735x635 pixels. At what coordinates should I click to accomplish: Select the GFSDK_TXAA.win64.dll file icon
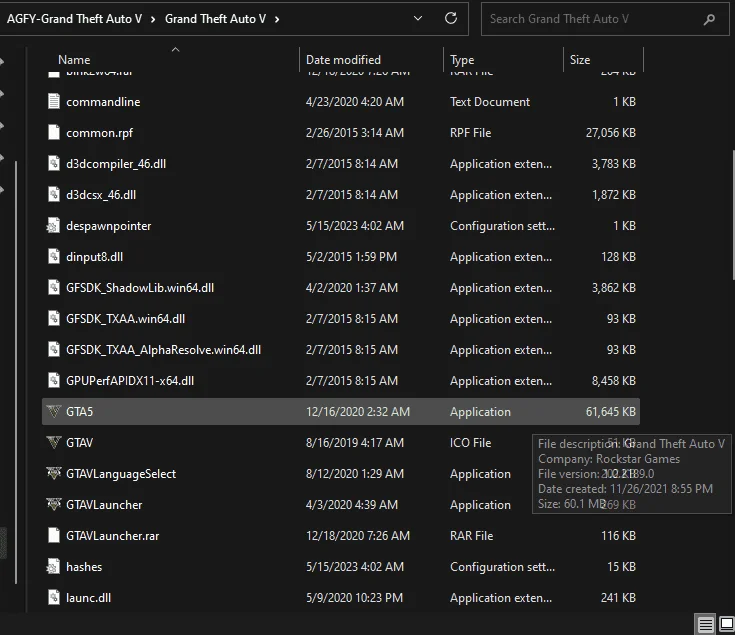pos(54,318)
